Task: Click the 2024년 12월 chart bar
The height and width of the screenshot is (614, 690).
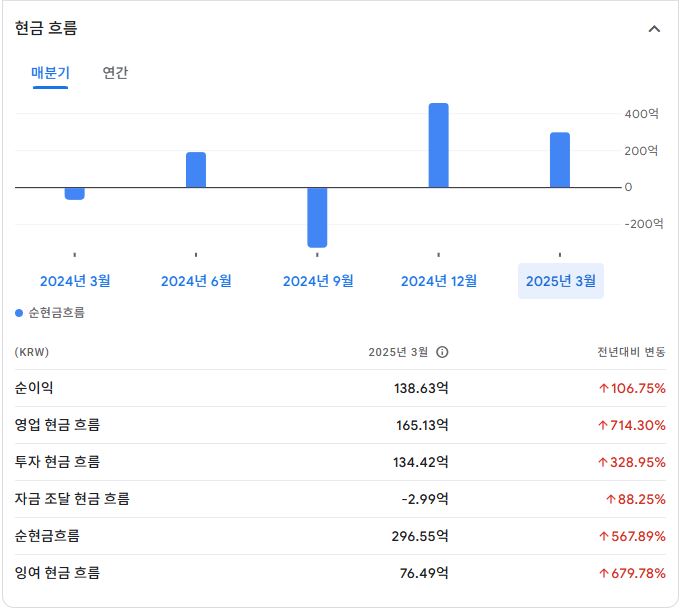Action: (x=439, y=145)
